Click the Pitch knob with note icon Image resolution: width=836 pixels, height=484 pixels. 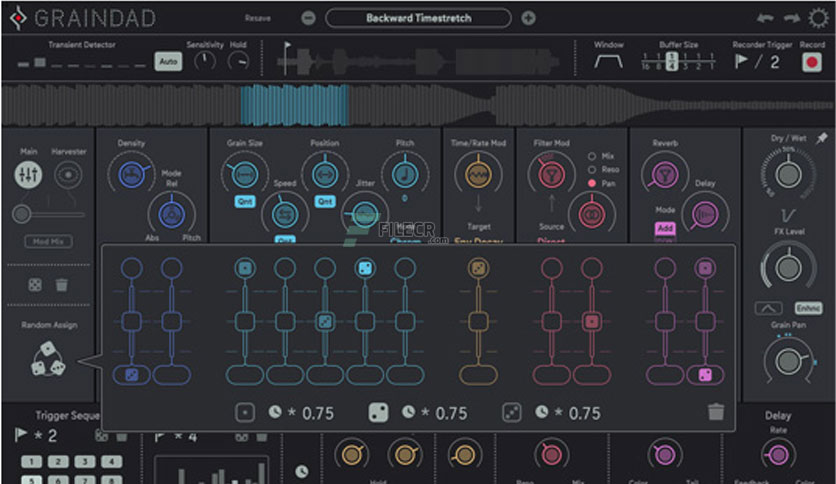(x=405, y=174)
